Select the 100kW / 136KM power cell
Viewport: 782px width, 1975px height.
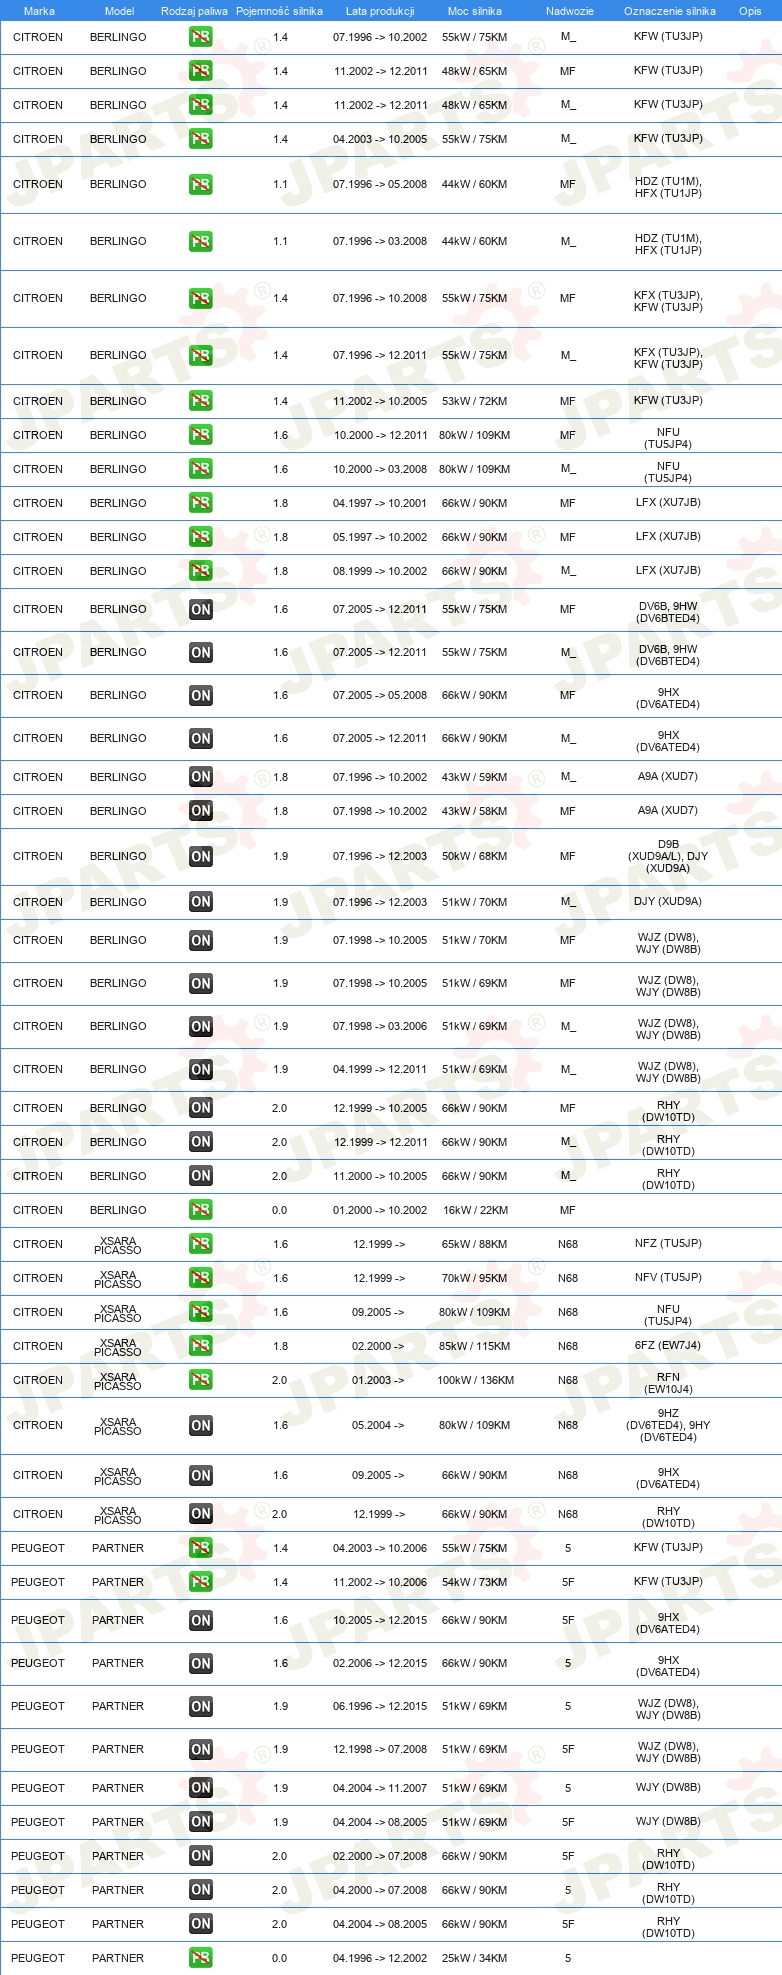475,1380
